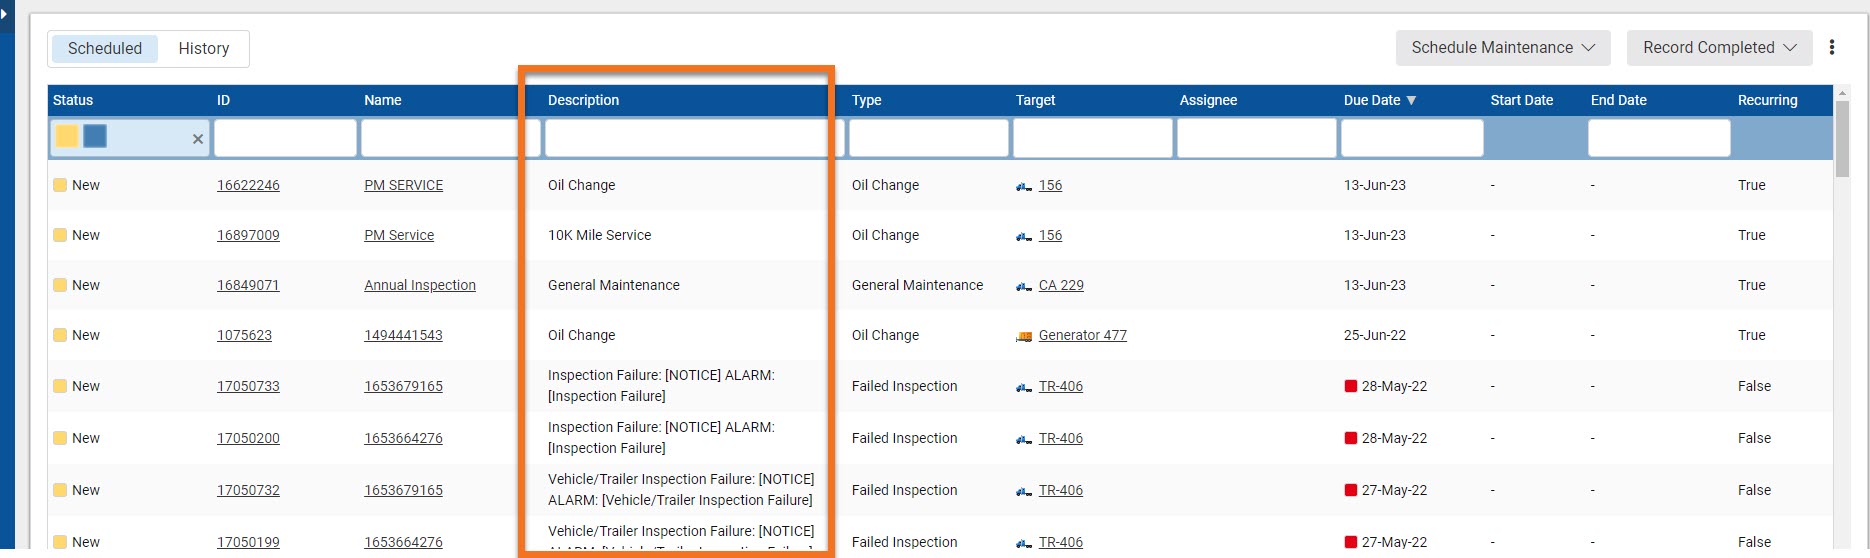Clear the Status filter with the X icon
Viewport: 1870px width, 558px height.
(x=198, y=139)
